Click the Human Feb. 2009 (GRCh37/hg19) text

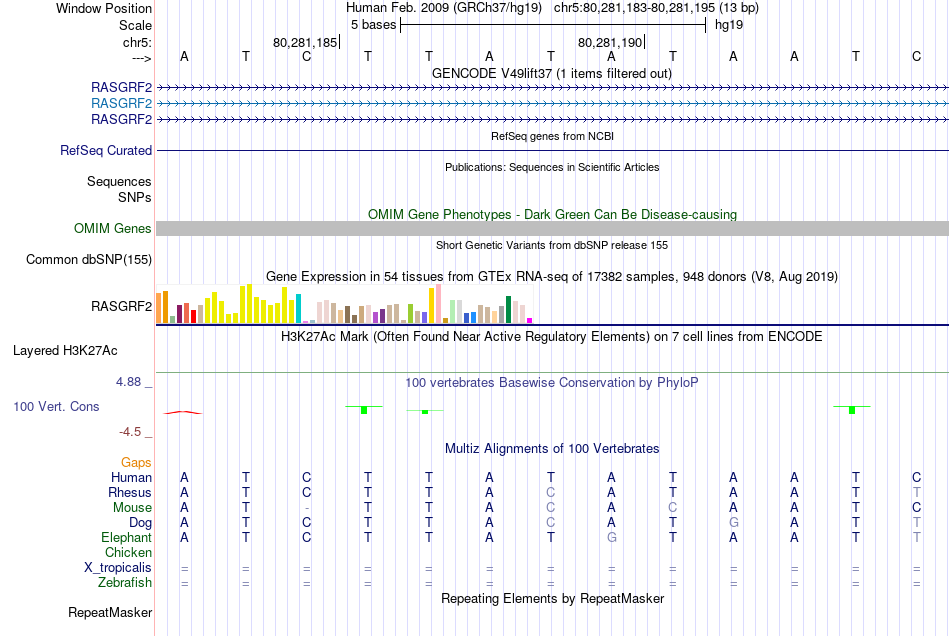(444, 8)
